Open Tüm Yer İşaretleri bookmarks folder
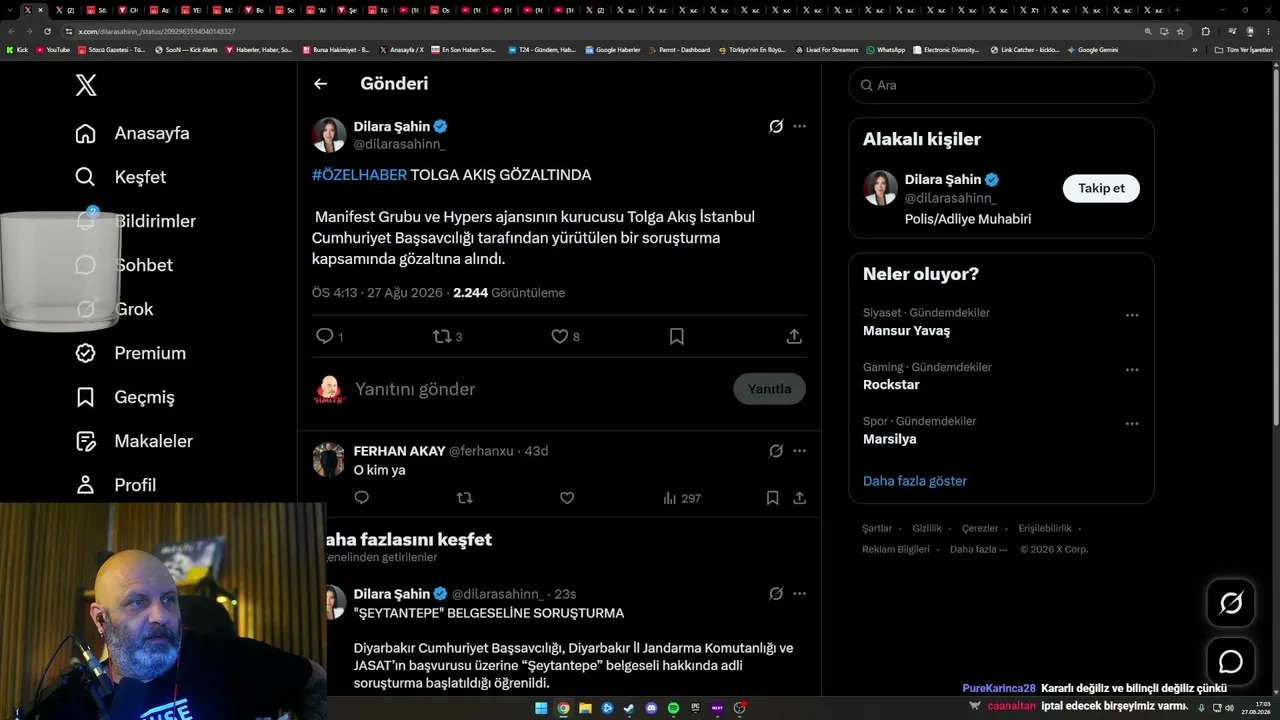The width and height of the screenshot is (1280, 720). pos(1243,50)
